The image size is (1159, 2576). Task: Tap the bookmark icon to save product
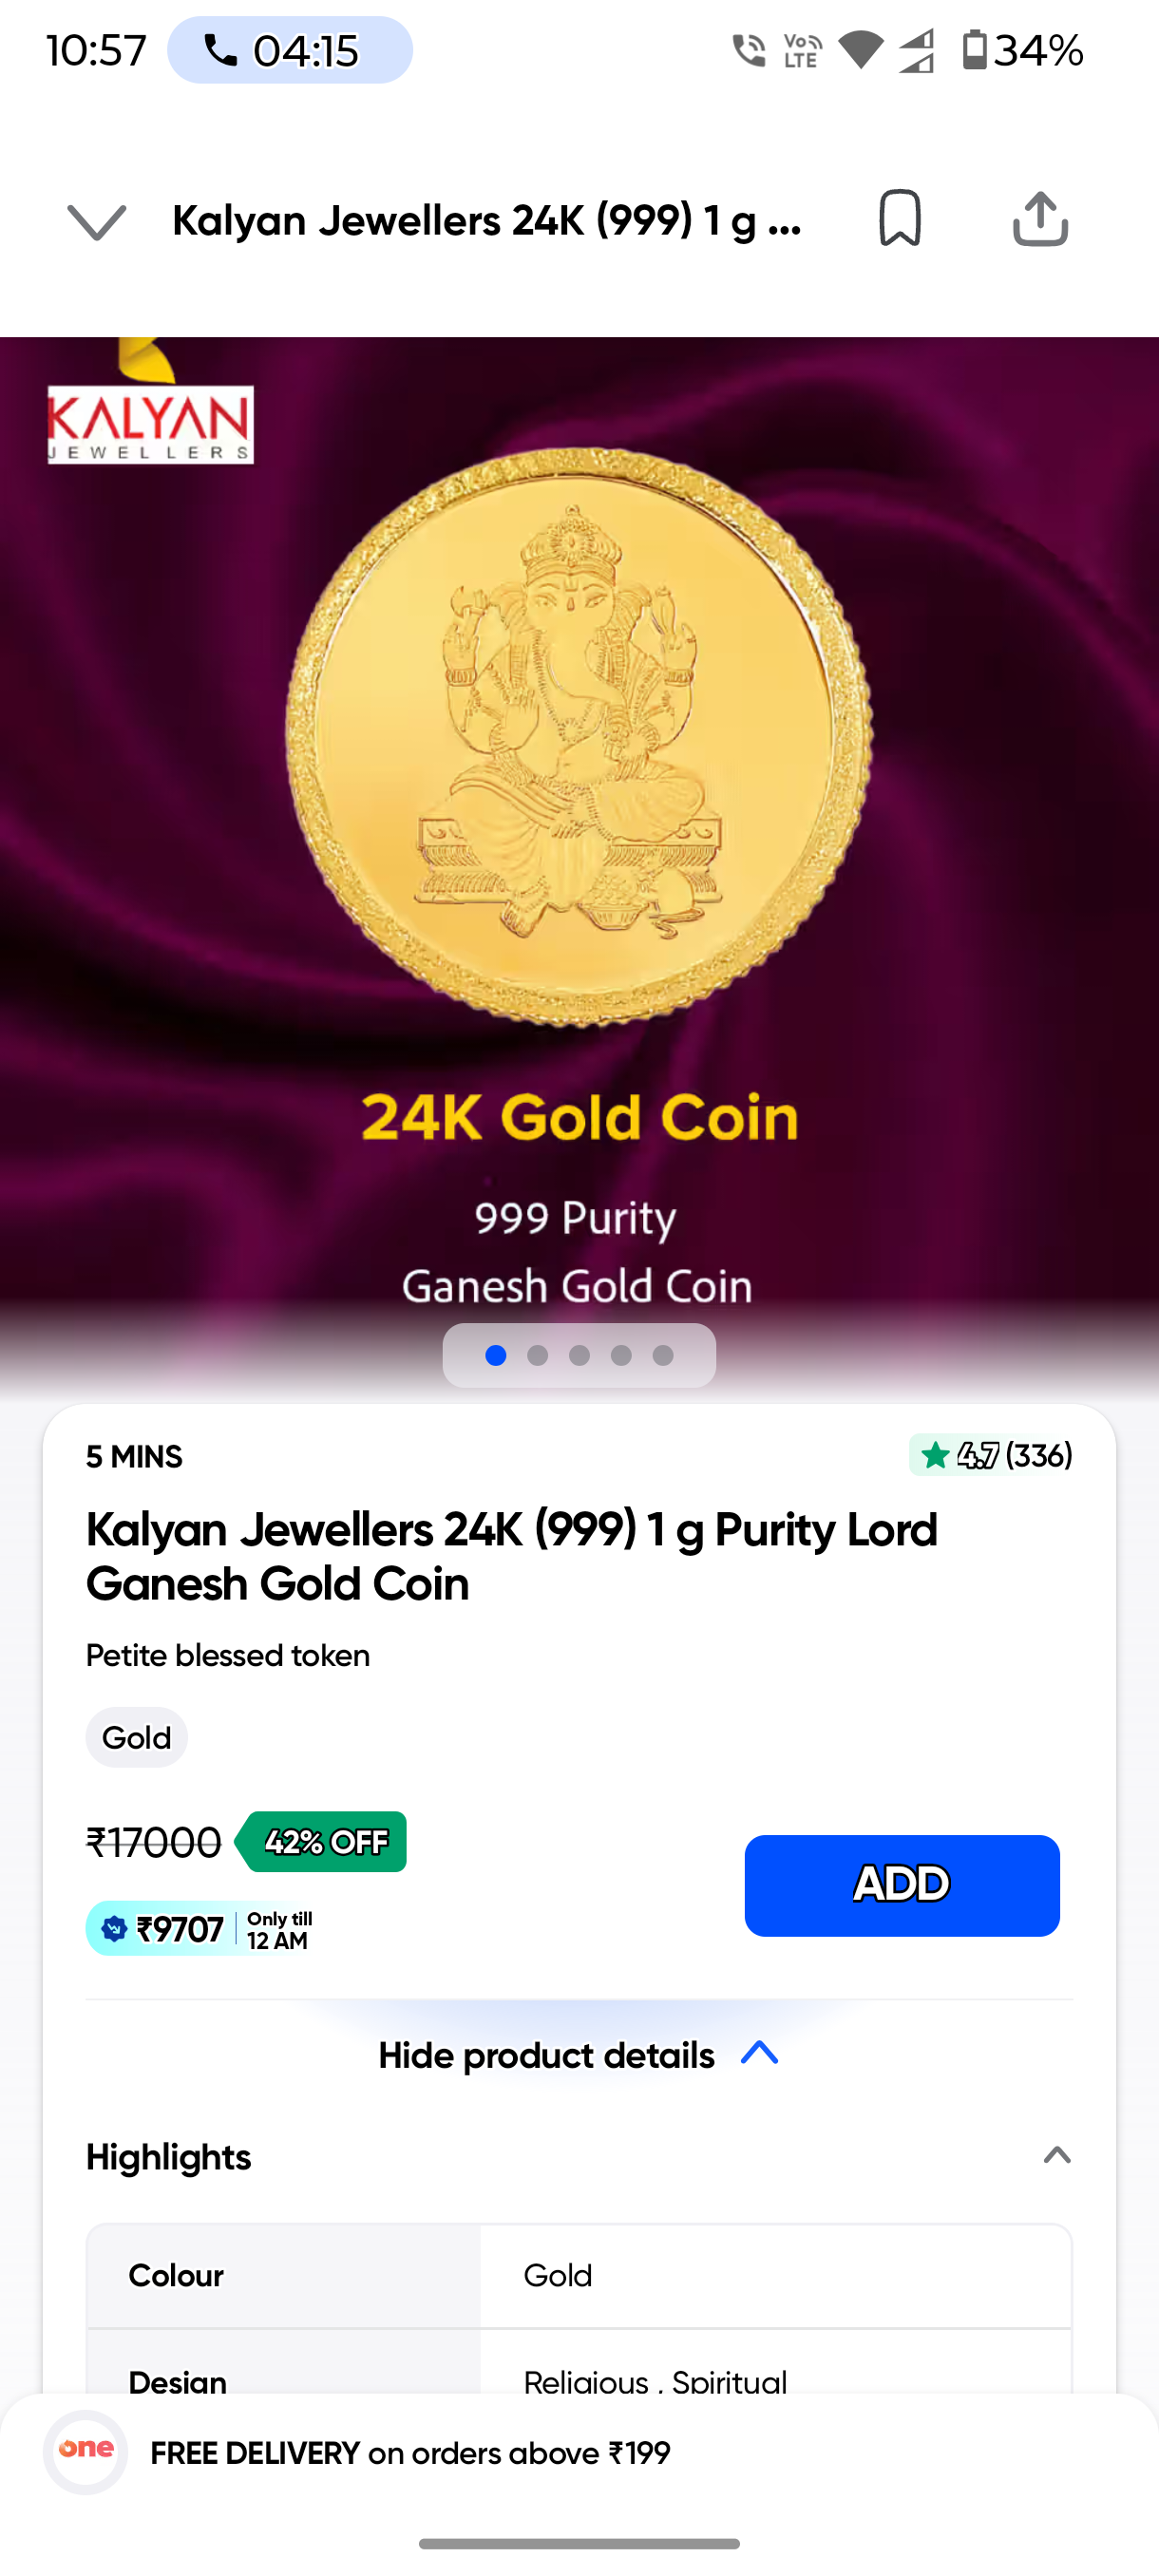[899, 218]
